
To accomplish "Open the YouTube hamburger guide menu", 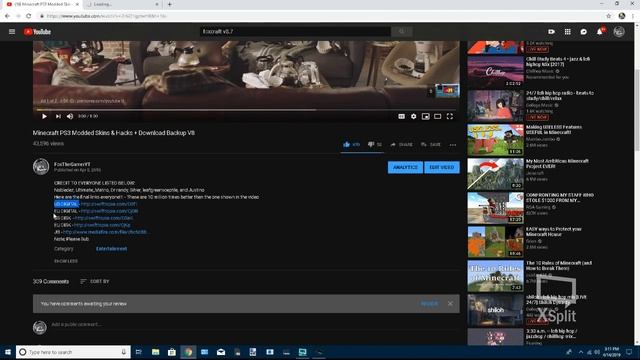I will (12, 31).
